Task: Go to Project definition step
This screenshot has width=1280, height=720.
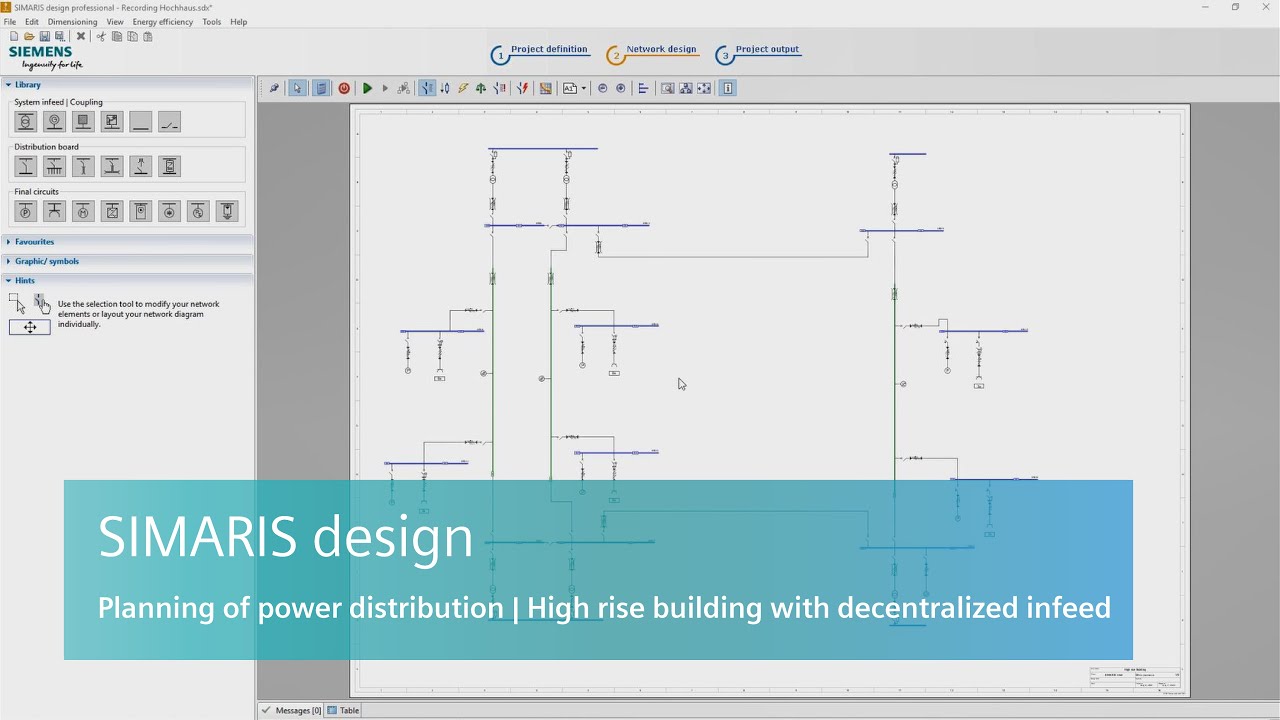Action: tap(540, 52)
